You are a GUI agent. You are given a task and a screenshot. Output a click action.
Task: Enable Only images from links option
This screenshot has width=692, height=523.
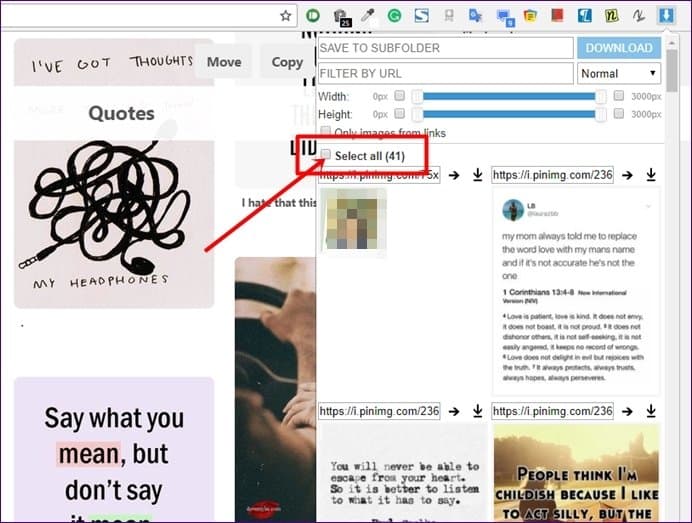pyautogui.click(x=325, y=133)
